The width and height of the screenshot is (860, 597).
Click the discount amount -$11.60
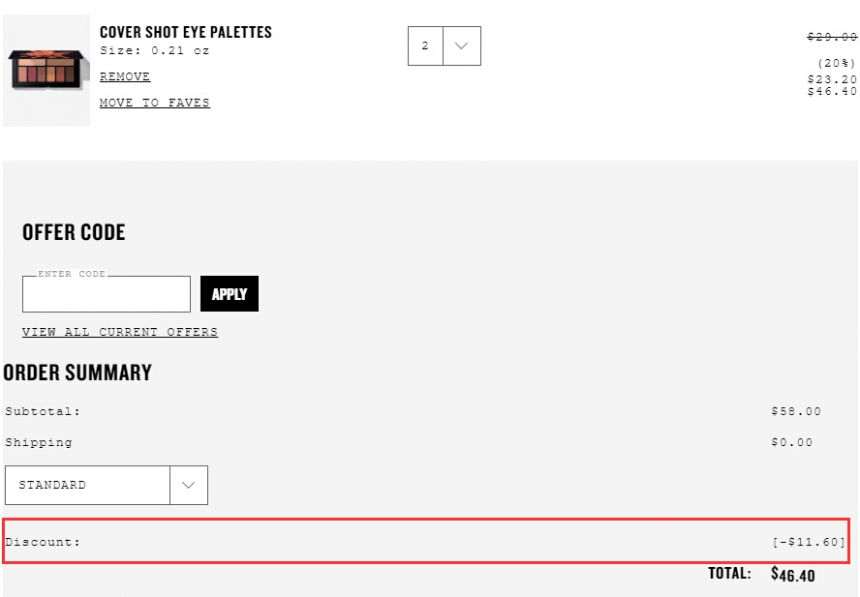[808, 542]
